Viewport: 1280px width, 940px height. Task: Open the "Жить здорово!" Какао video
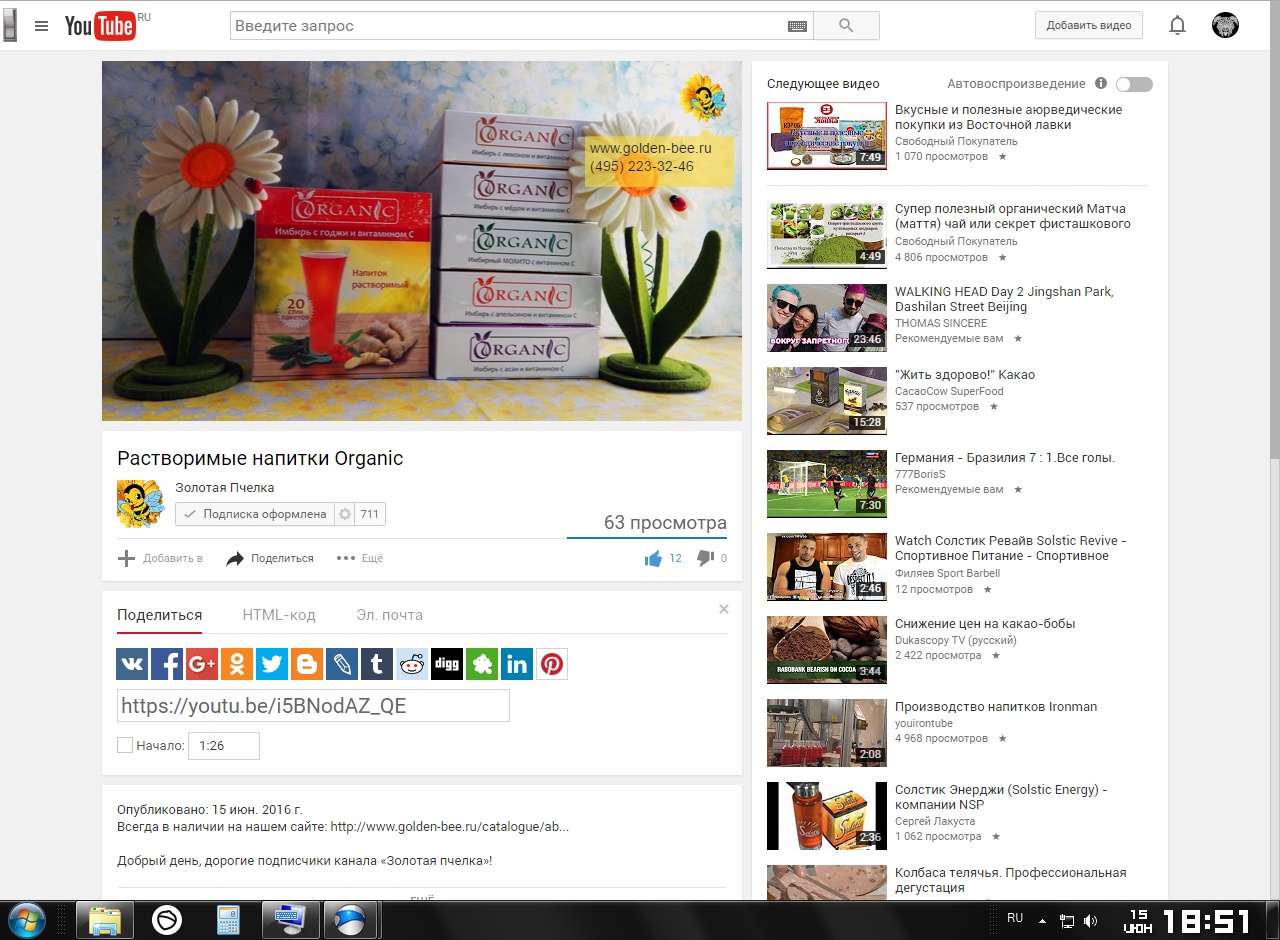coord(965,375)
